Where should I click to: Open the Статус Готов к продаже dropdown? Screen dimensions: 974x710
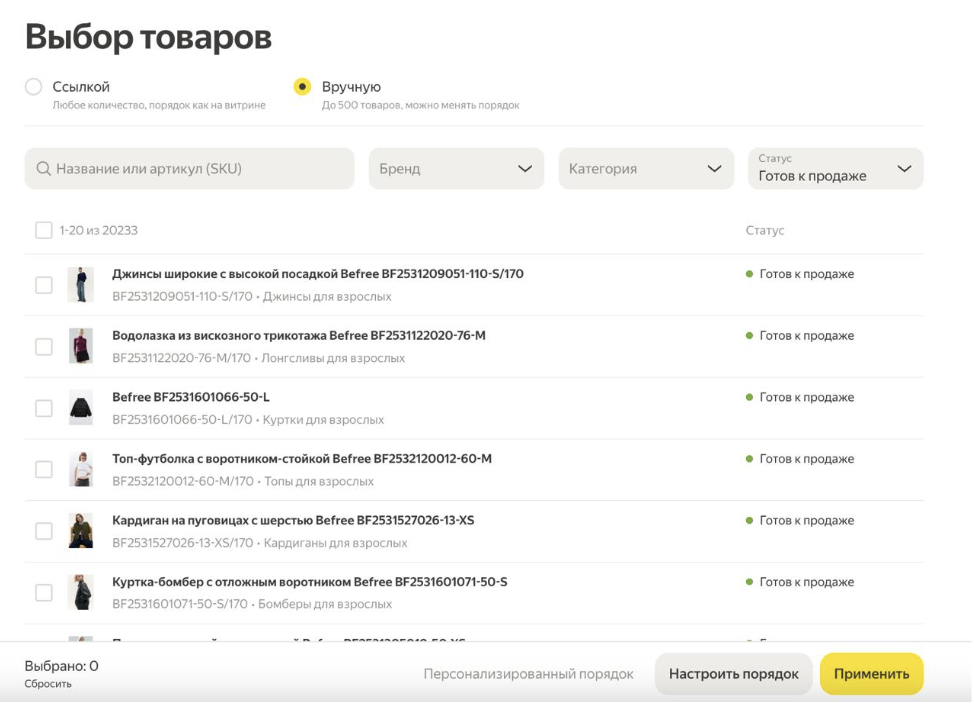pos(835,168)
